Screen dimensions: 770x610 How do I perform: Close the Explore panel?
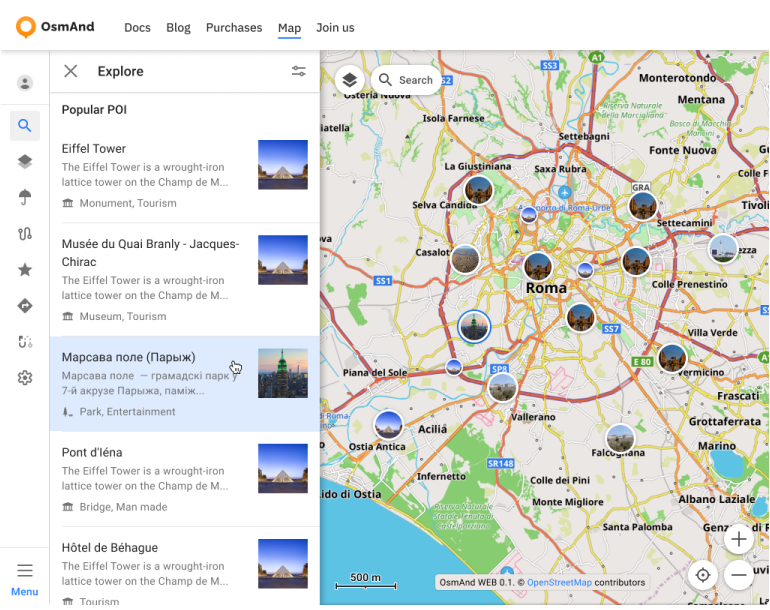coord(70,71)
